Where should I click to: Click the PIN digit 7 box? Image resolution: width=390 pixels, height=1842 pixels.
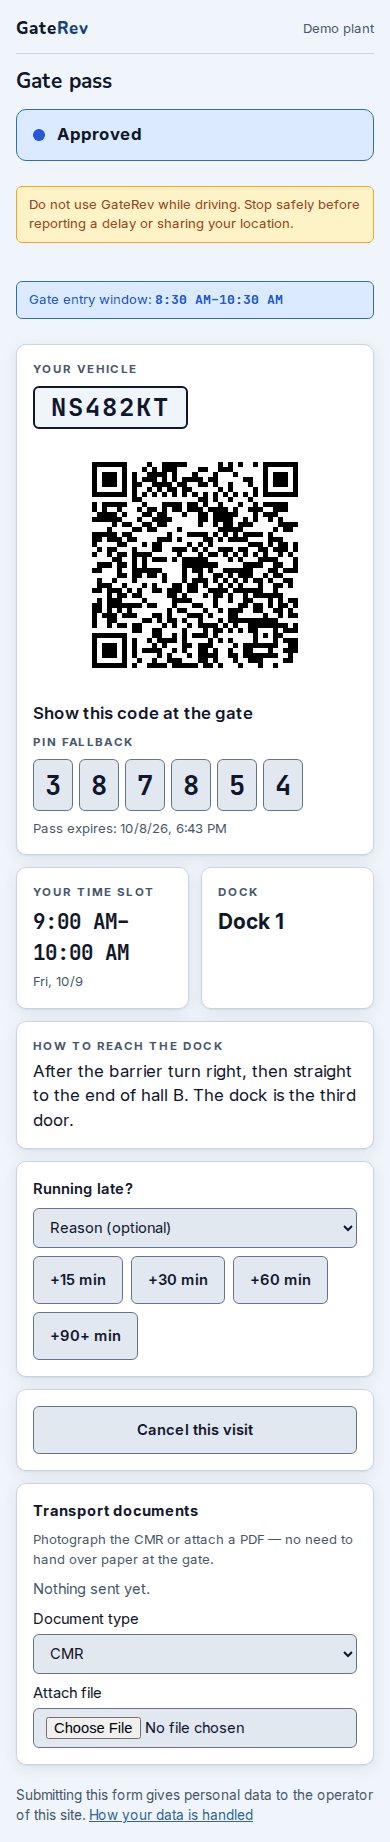point(145,785)
